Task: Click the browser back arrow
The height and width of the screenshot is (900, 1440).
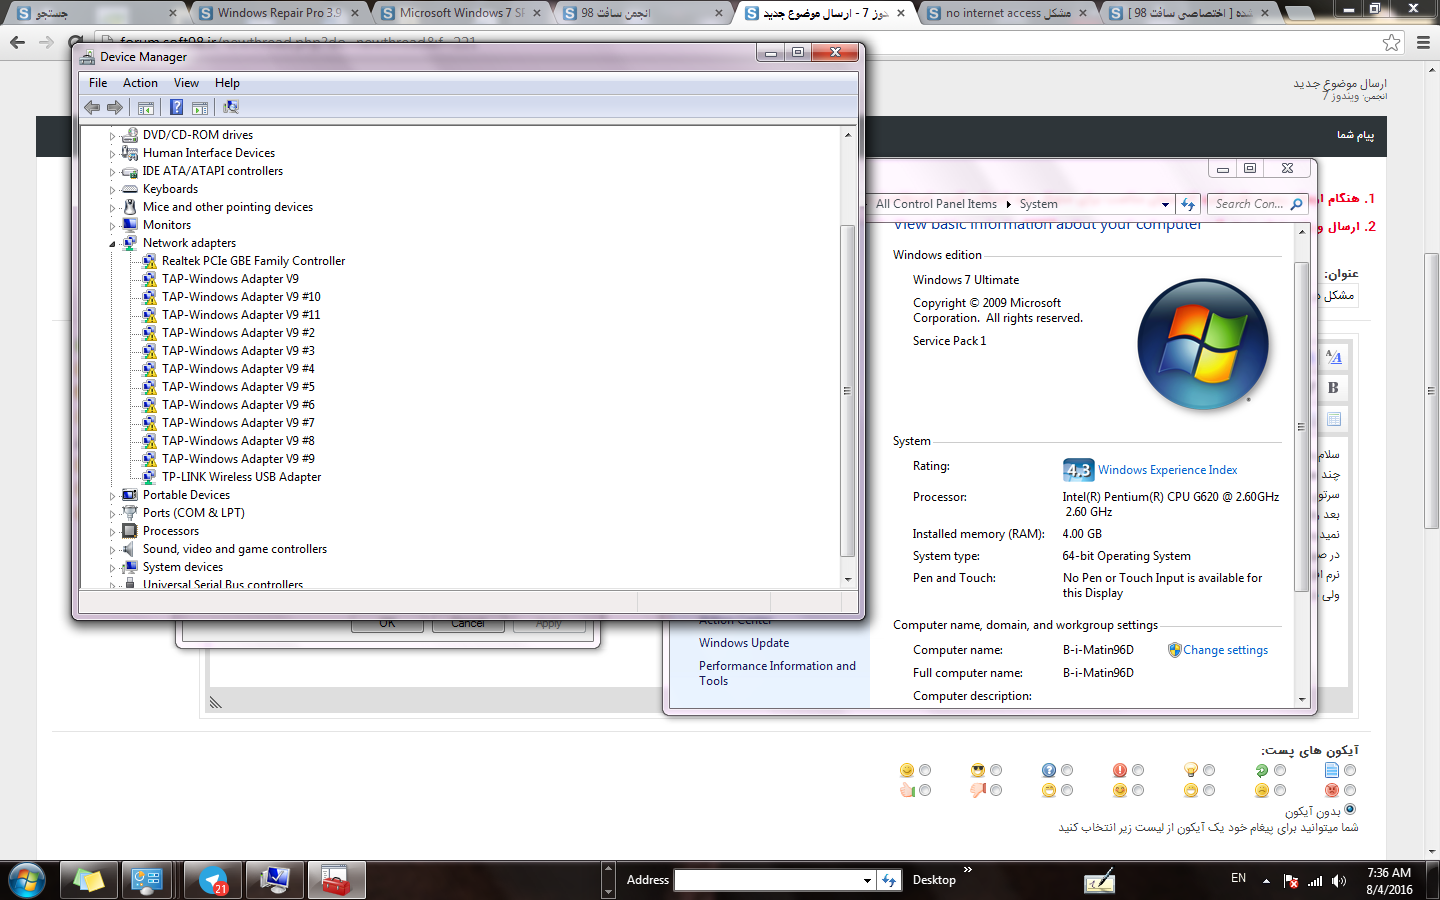Action: click(x=17, y=42)
